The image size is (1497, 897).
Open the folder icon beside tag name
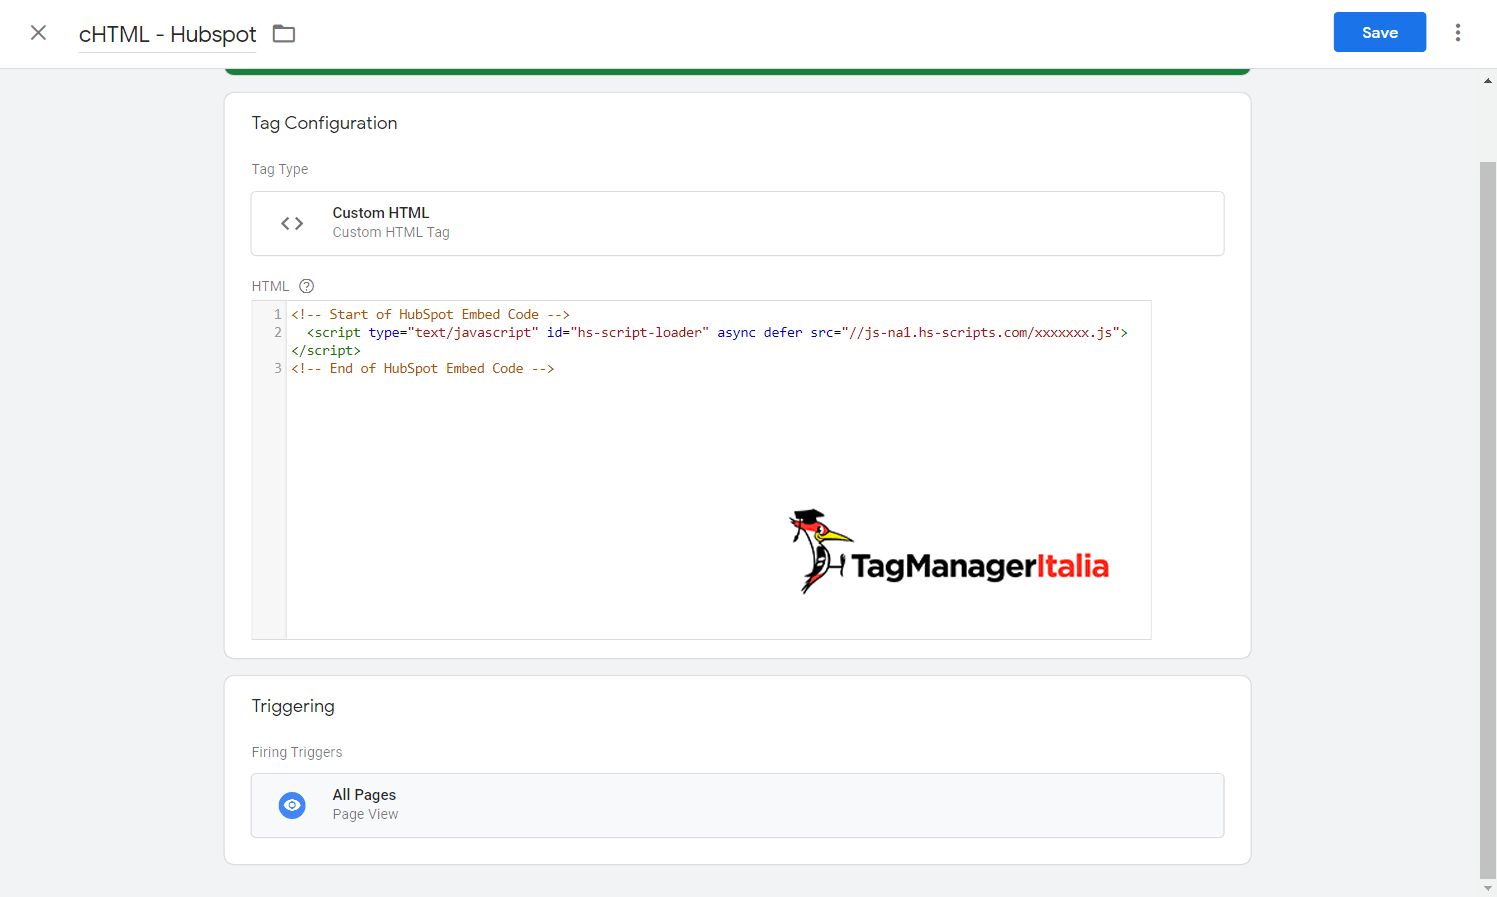pyautogui.click(x=284, y=34)
